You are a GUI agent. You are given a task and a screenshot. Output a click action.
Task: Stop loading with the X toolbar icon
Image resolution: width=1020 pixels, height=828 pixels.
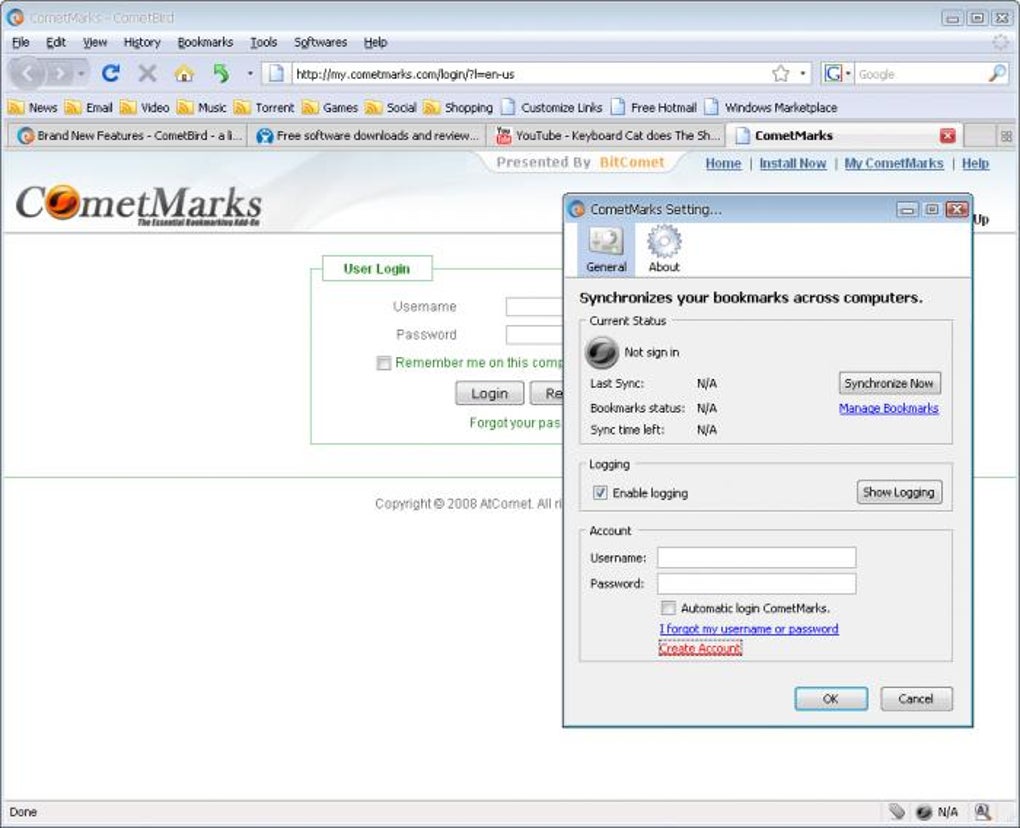point(147,73)
